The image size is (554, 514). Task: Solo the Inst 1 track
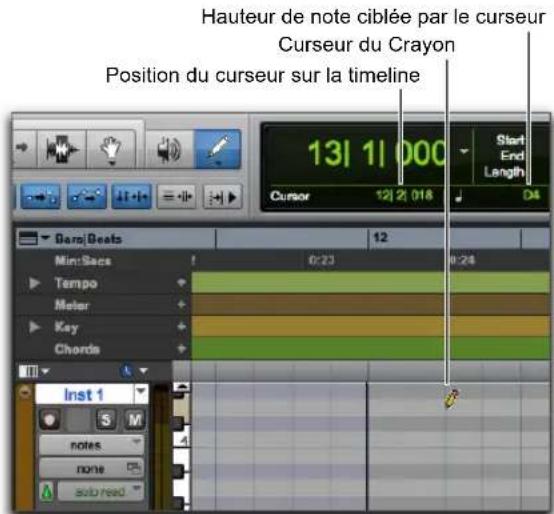(106, 419)
